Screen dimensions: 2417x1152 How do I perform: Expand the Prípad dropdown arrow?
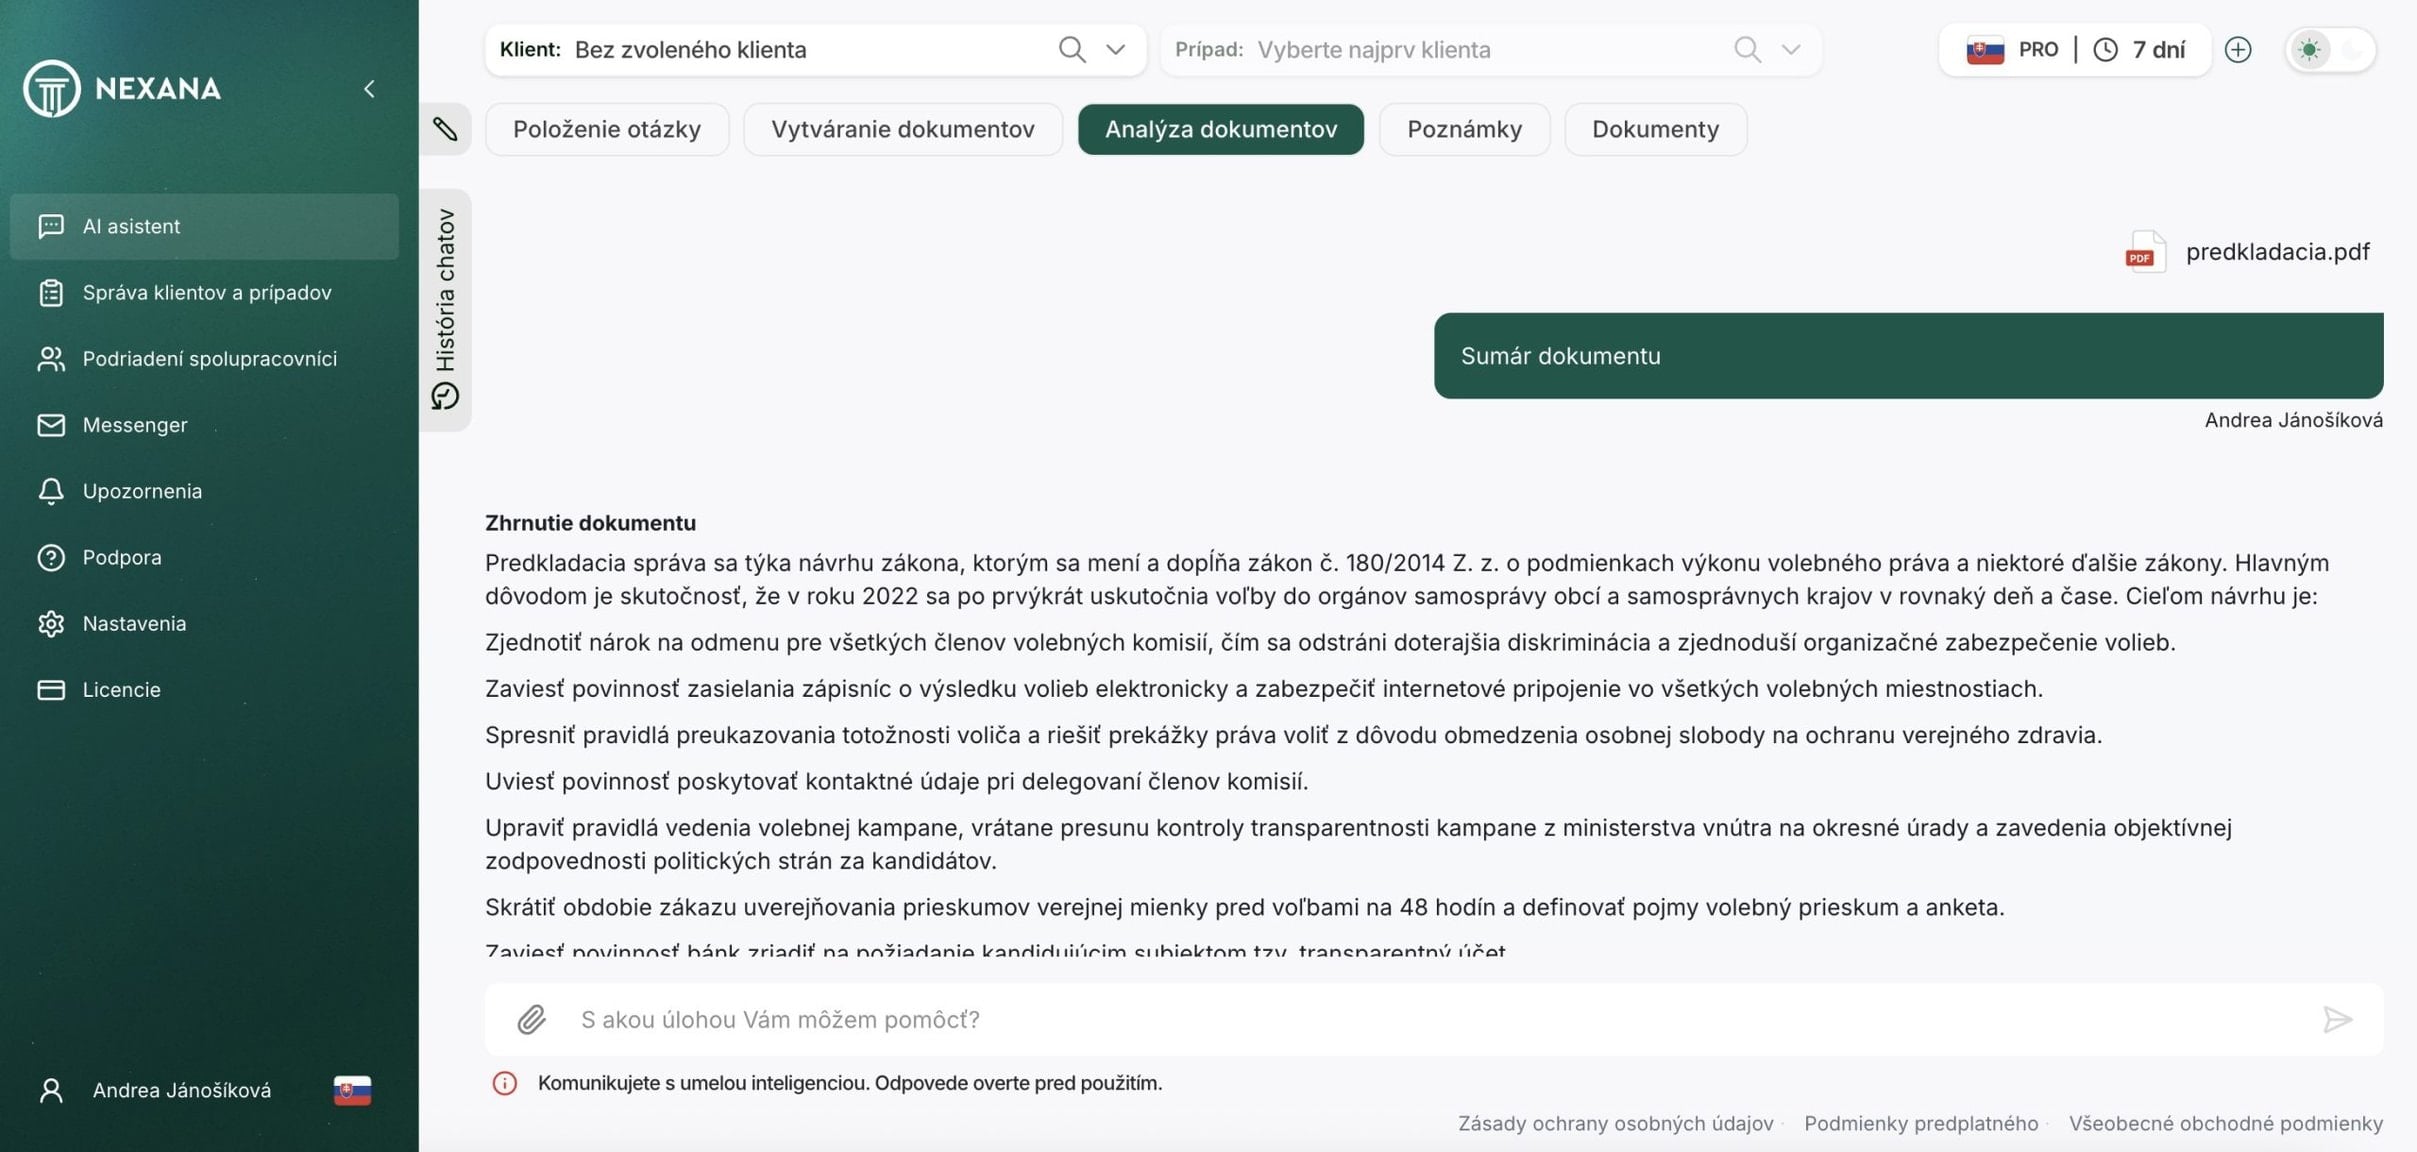click(x=1790, y=49)
